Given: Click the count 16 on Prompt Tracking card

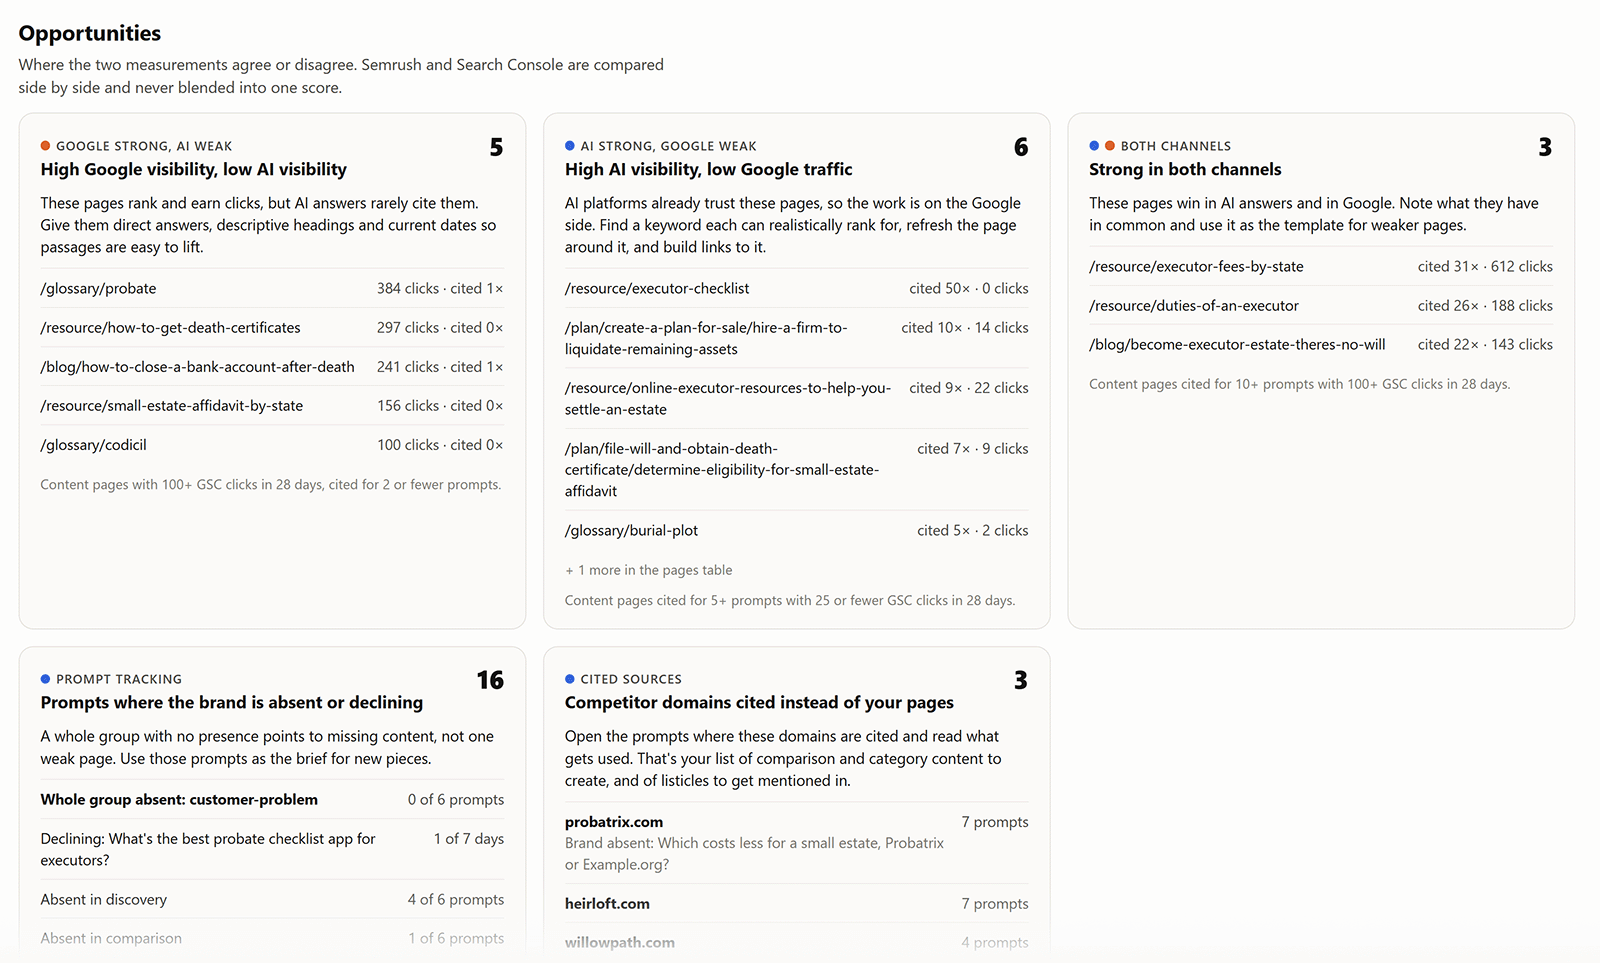Looking at the screenshot, I should 490,680.
